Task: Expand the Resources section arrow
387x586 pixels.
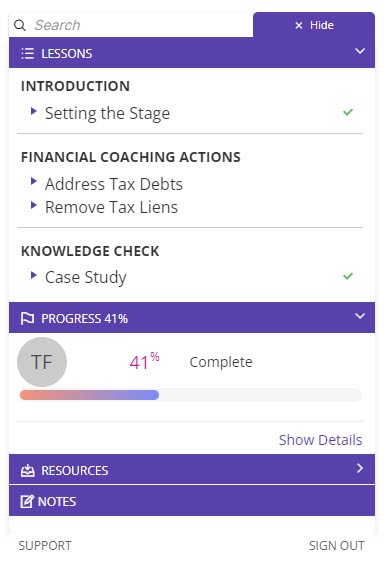Action: 360,468
